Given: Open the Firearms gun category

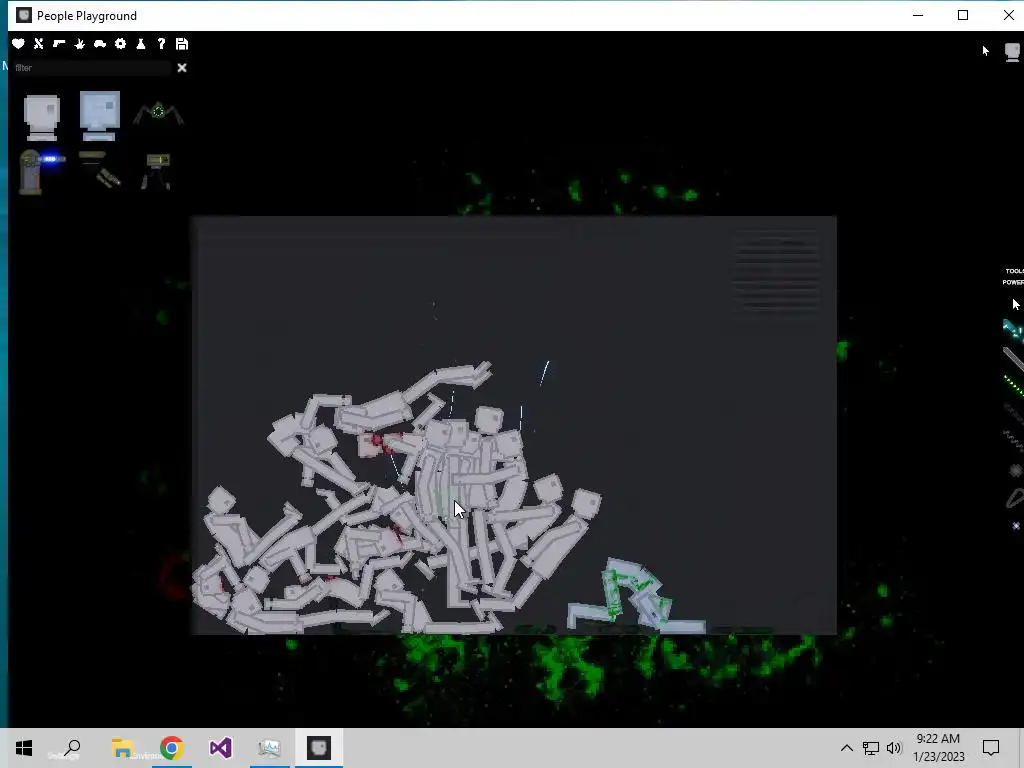Looking at the screenshot, I should 59,44.
